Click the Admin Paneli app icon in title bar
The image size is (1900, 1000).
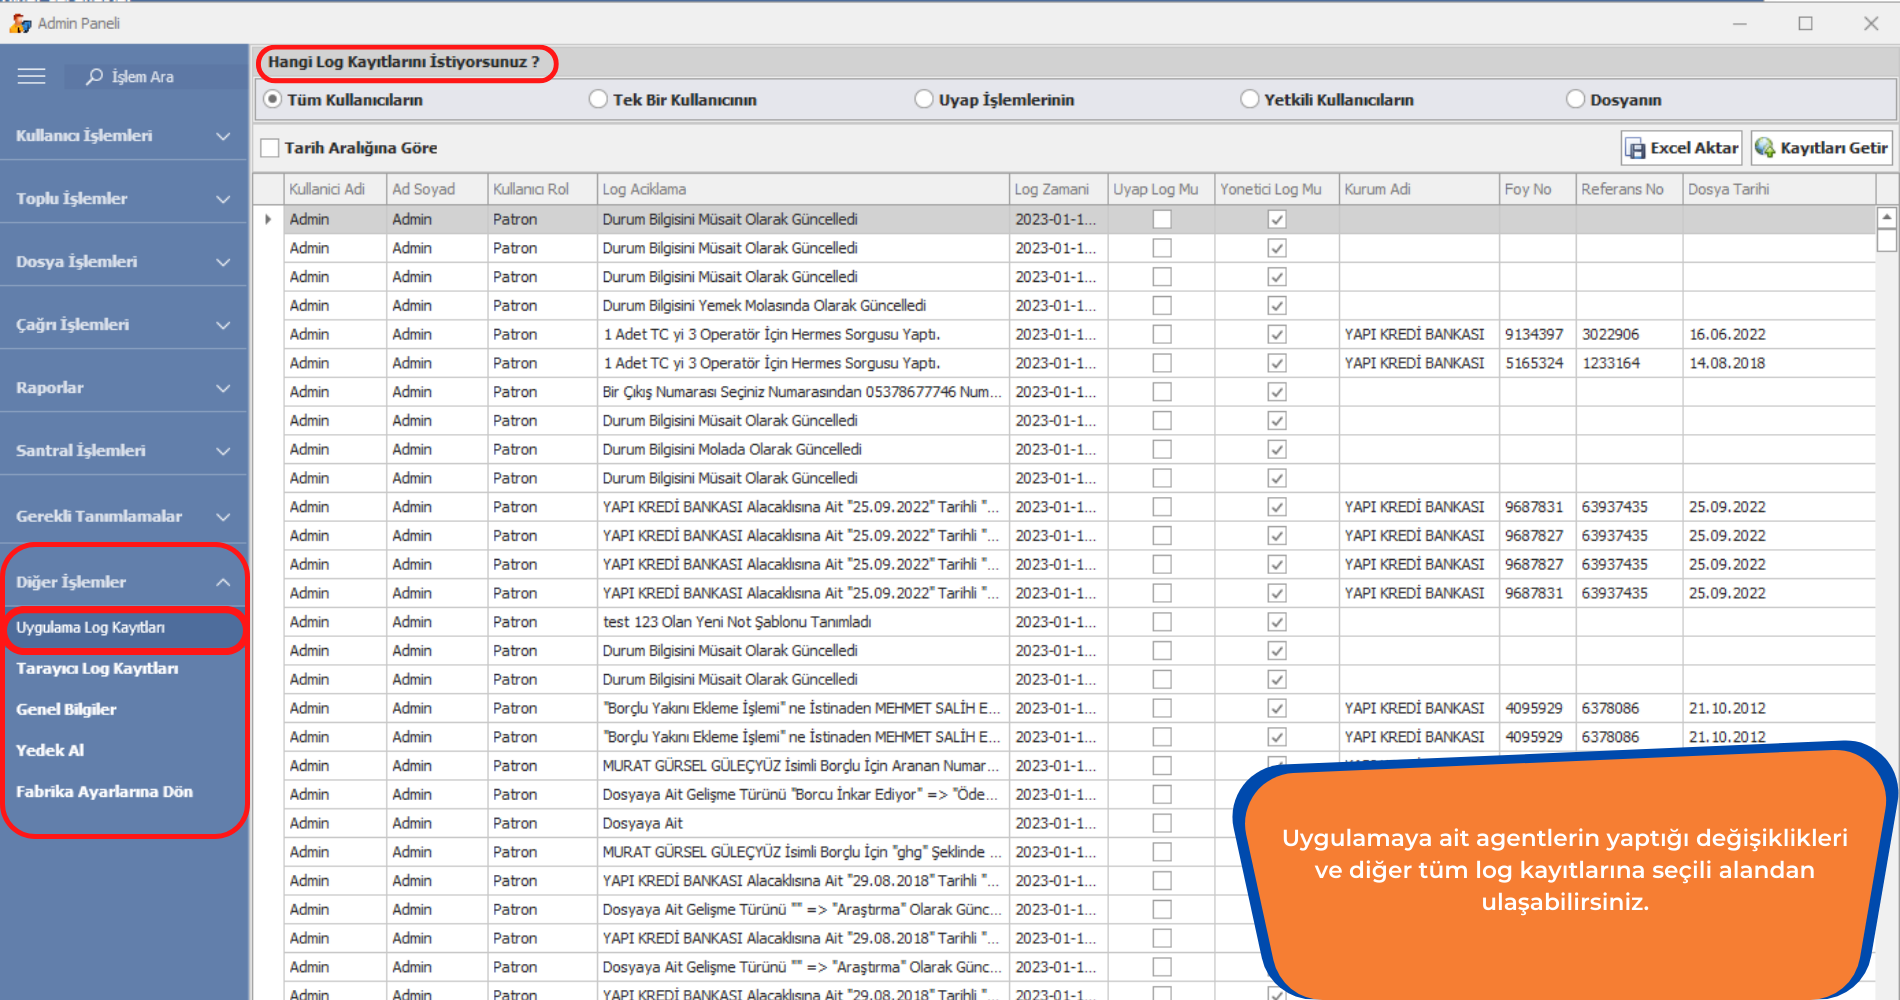(19, 22)
